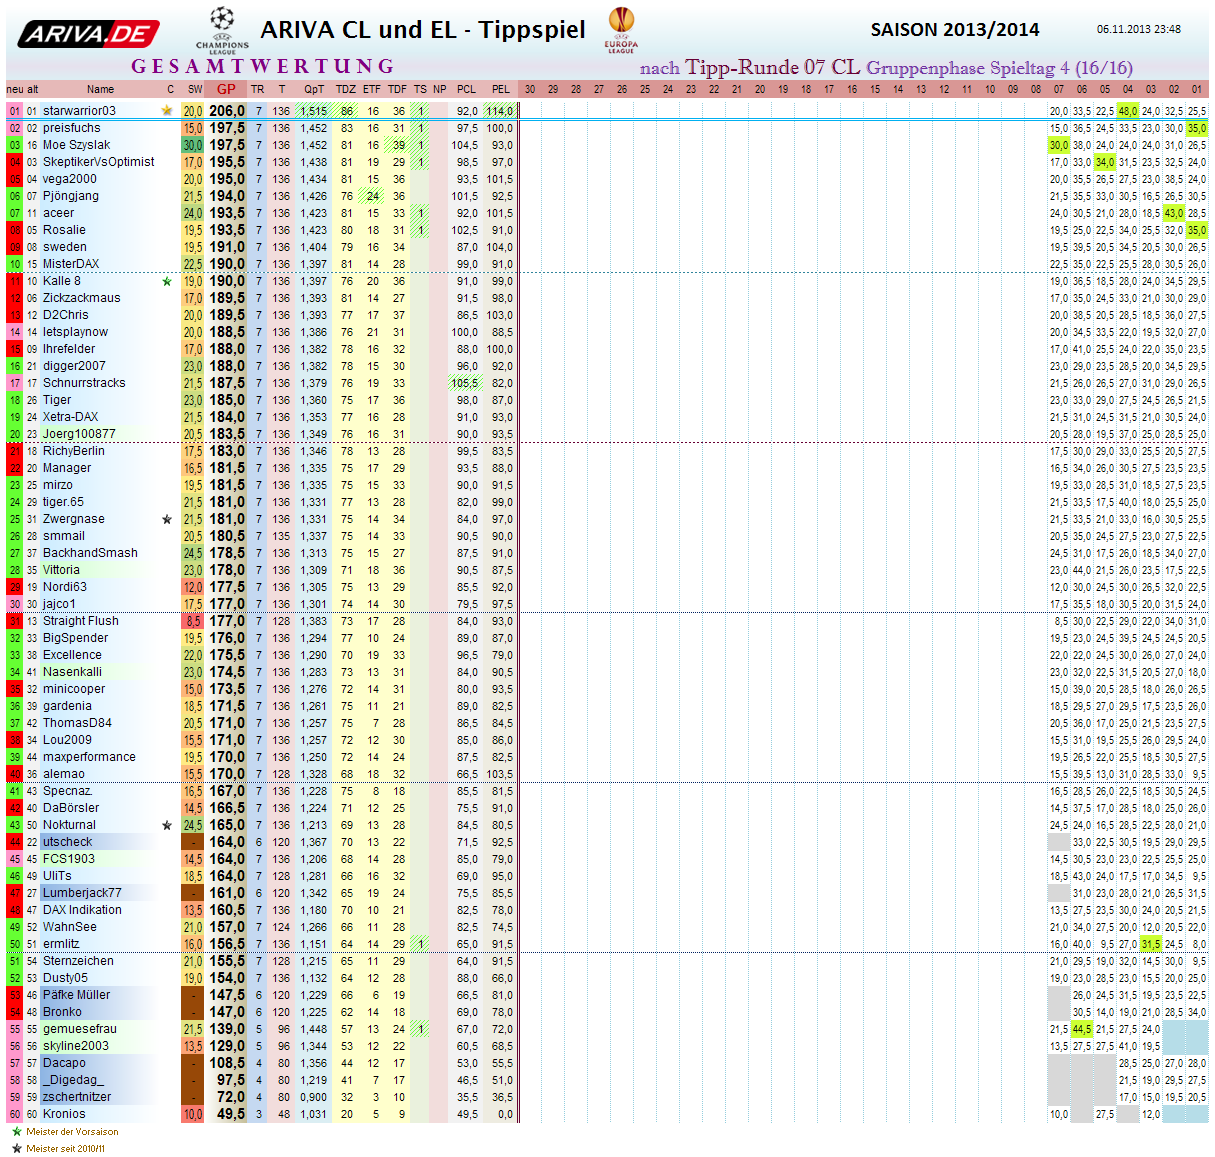Select player name letsplaynow

(x=75, y=332)
